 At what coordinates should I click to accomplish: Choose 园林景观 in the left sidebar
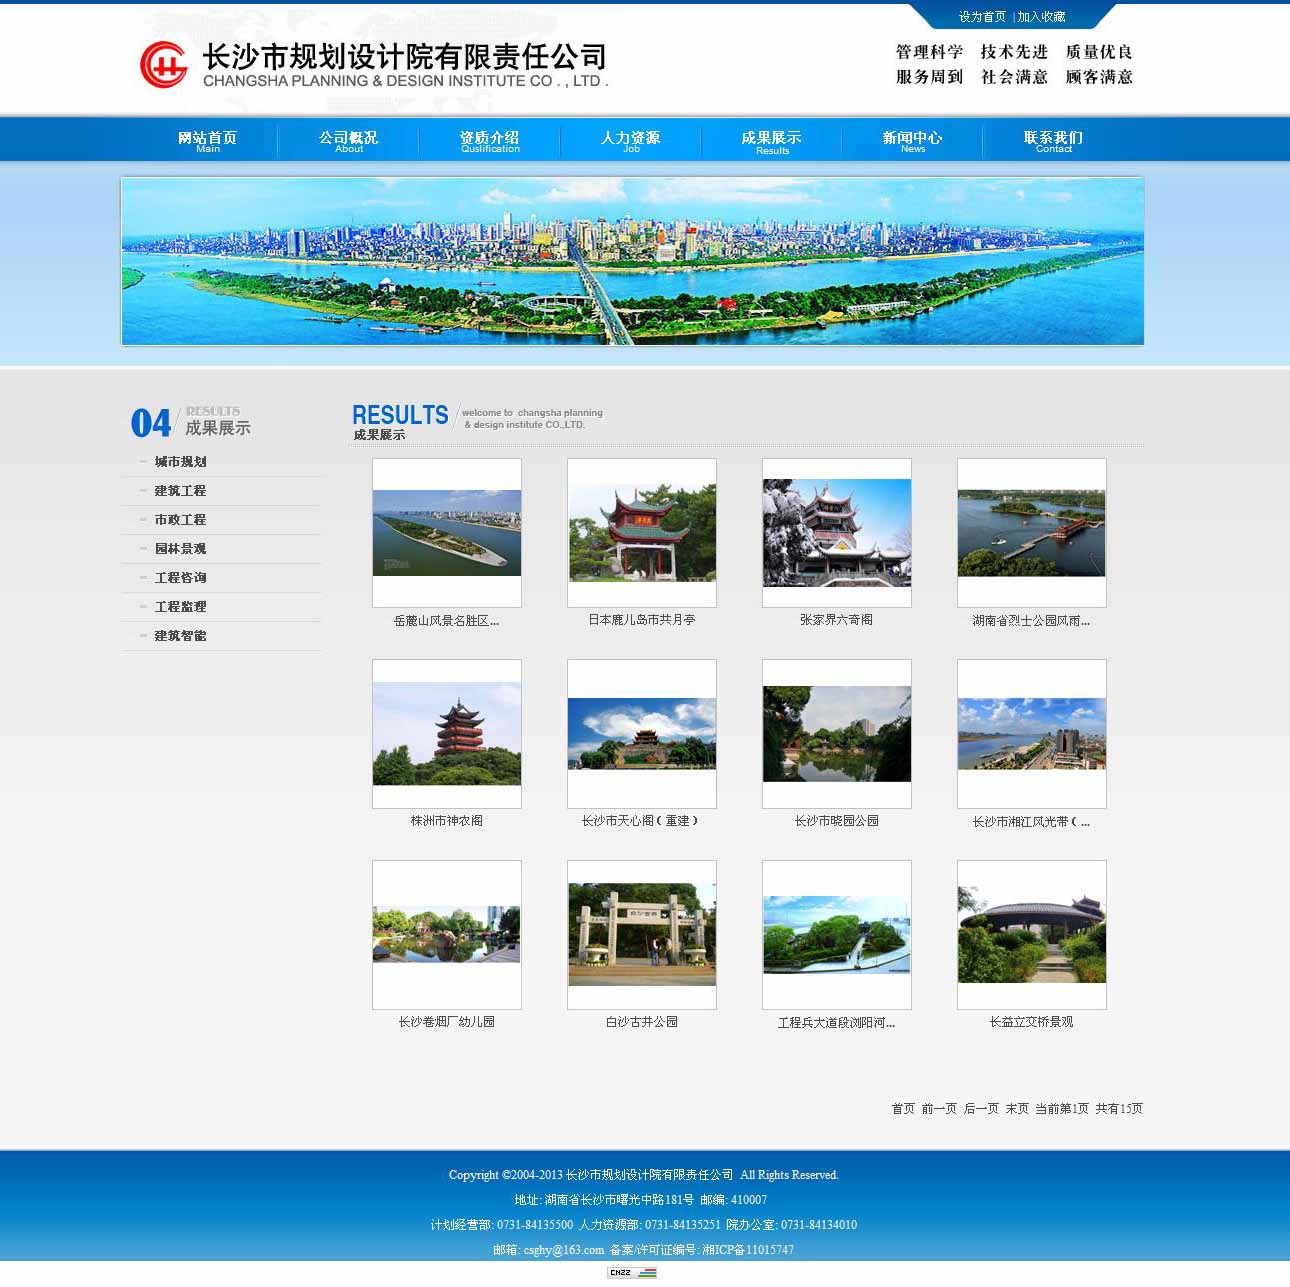click(x=180, y=549)
